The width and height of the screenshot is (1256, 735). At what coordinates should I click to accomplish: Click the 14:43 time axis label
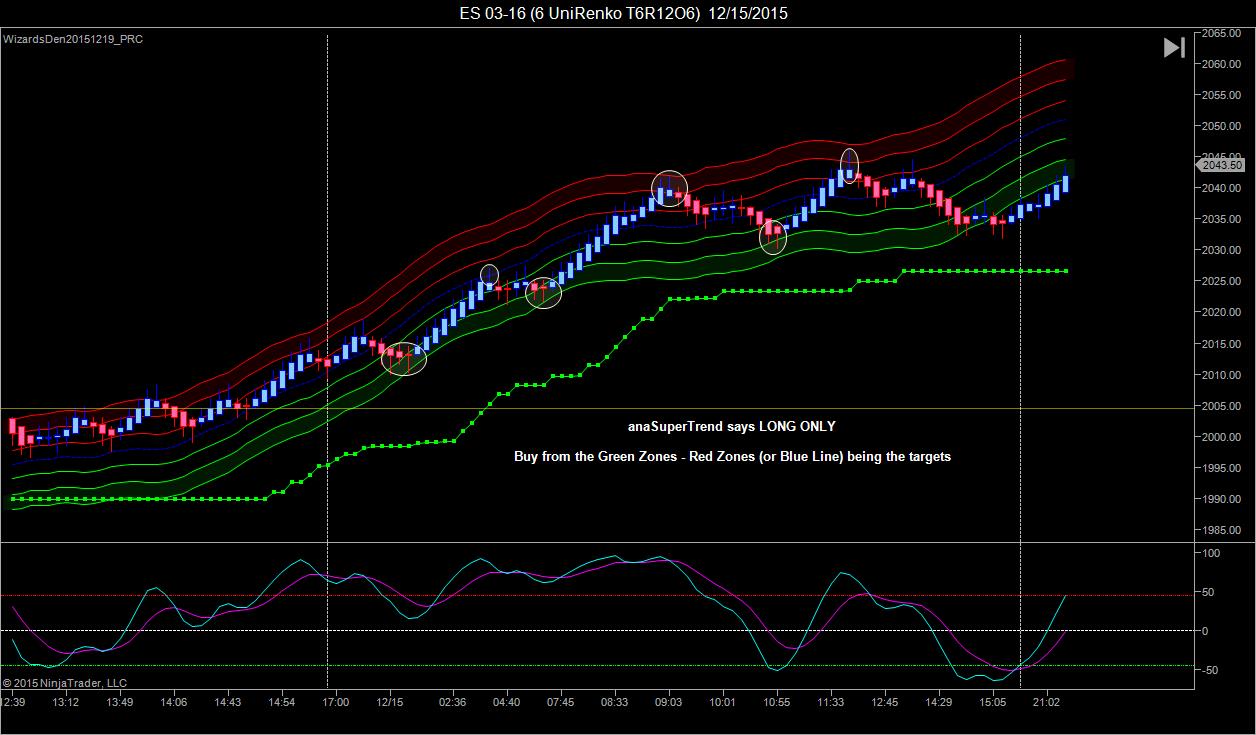(x=228, y=703)
